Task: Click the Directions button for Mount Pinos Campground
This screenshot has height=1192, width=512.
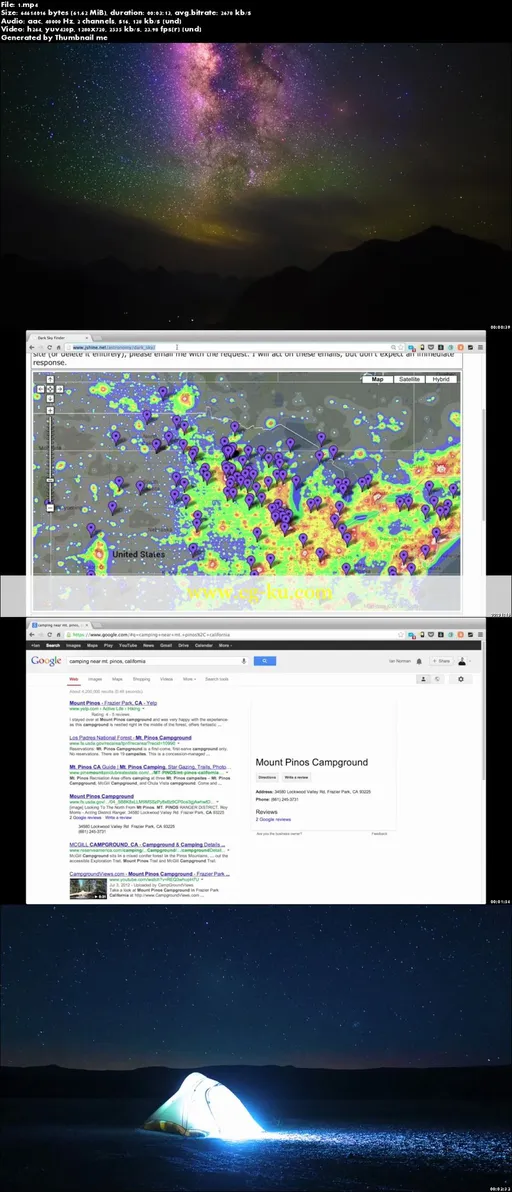Action: pos(267,778)
